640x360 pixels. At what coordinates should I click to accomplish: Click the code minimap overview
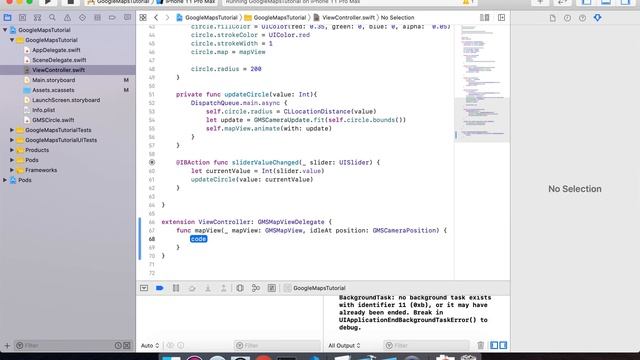[482, 83]
